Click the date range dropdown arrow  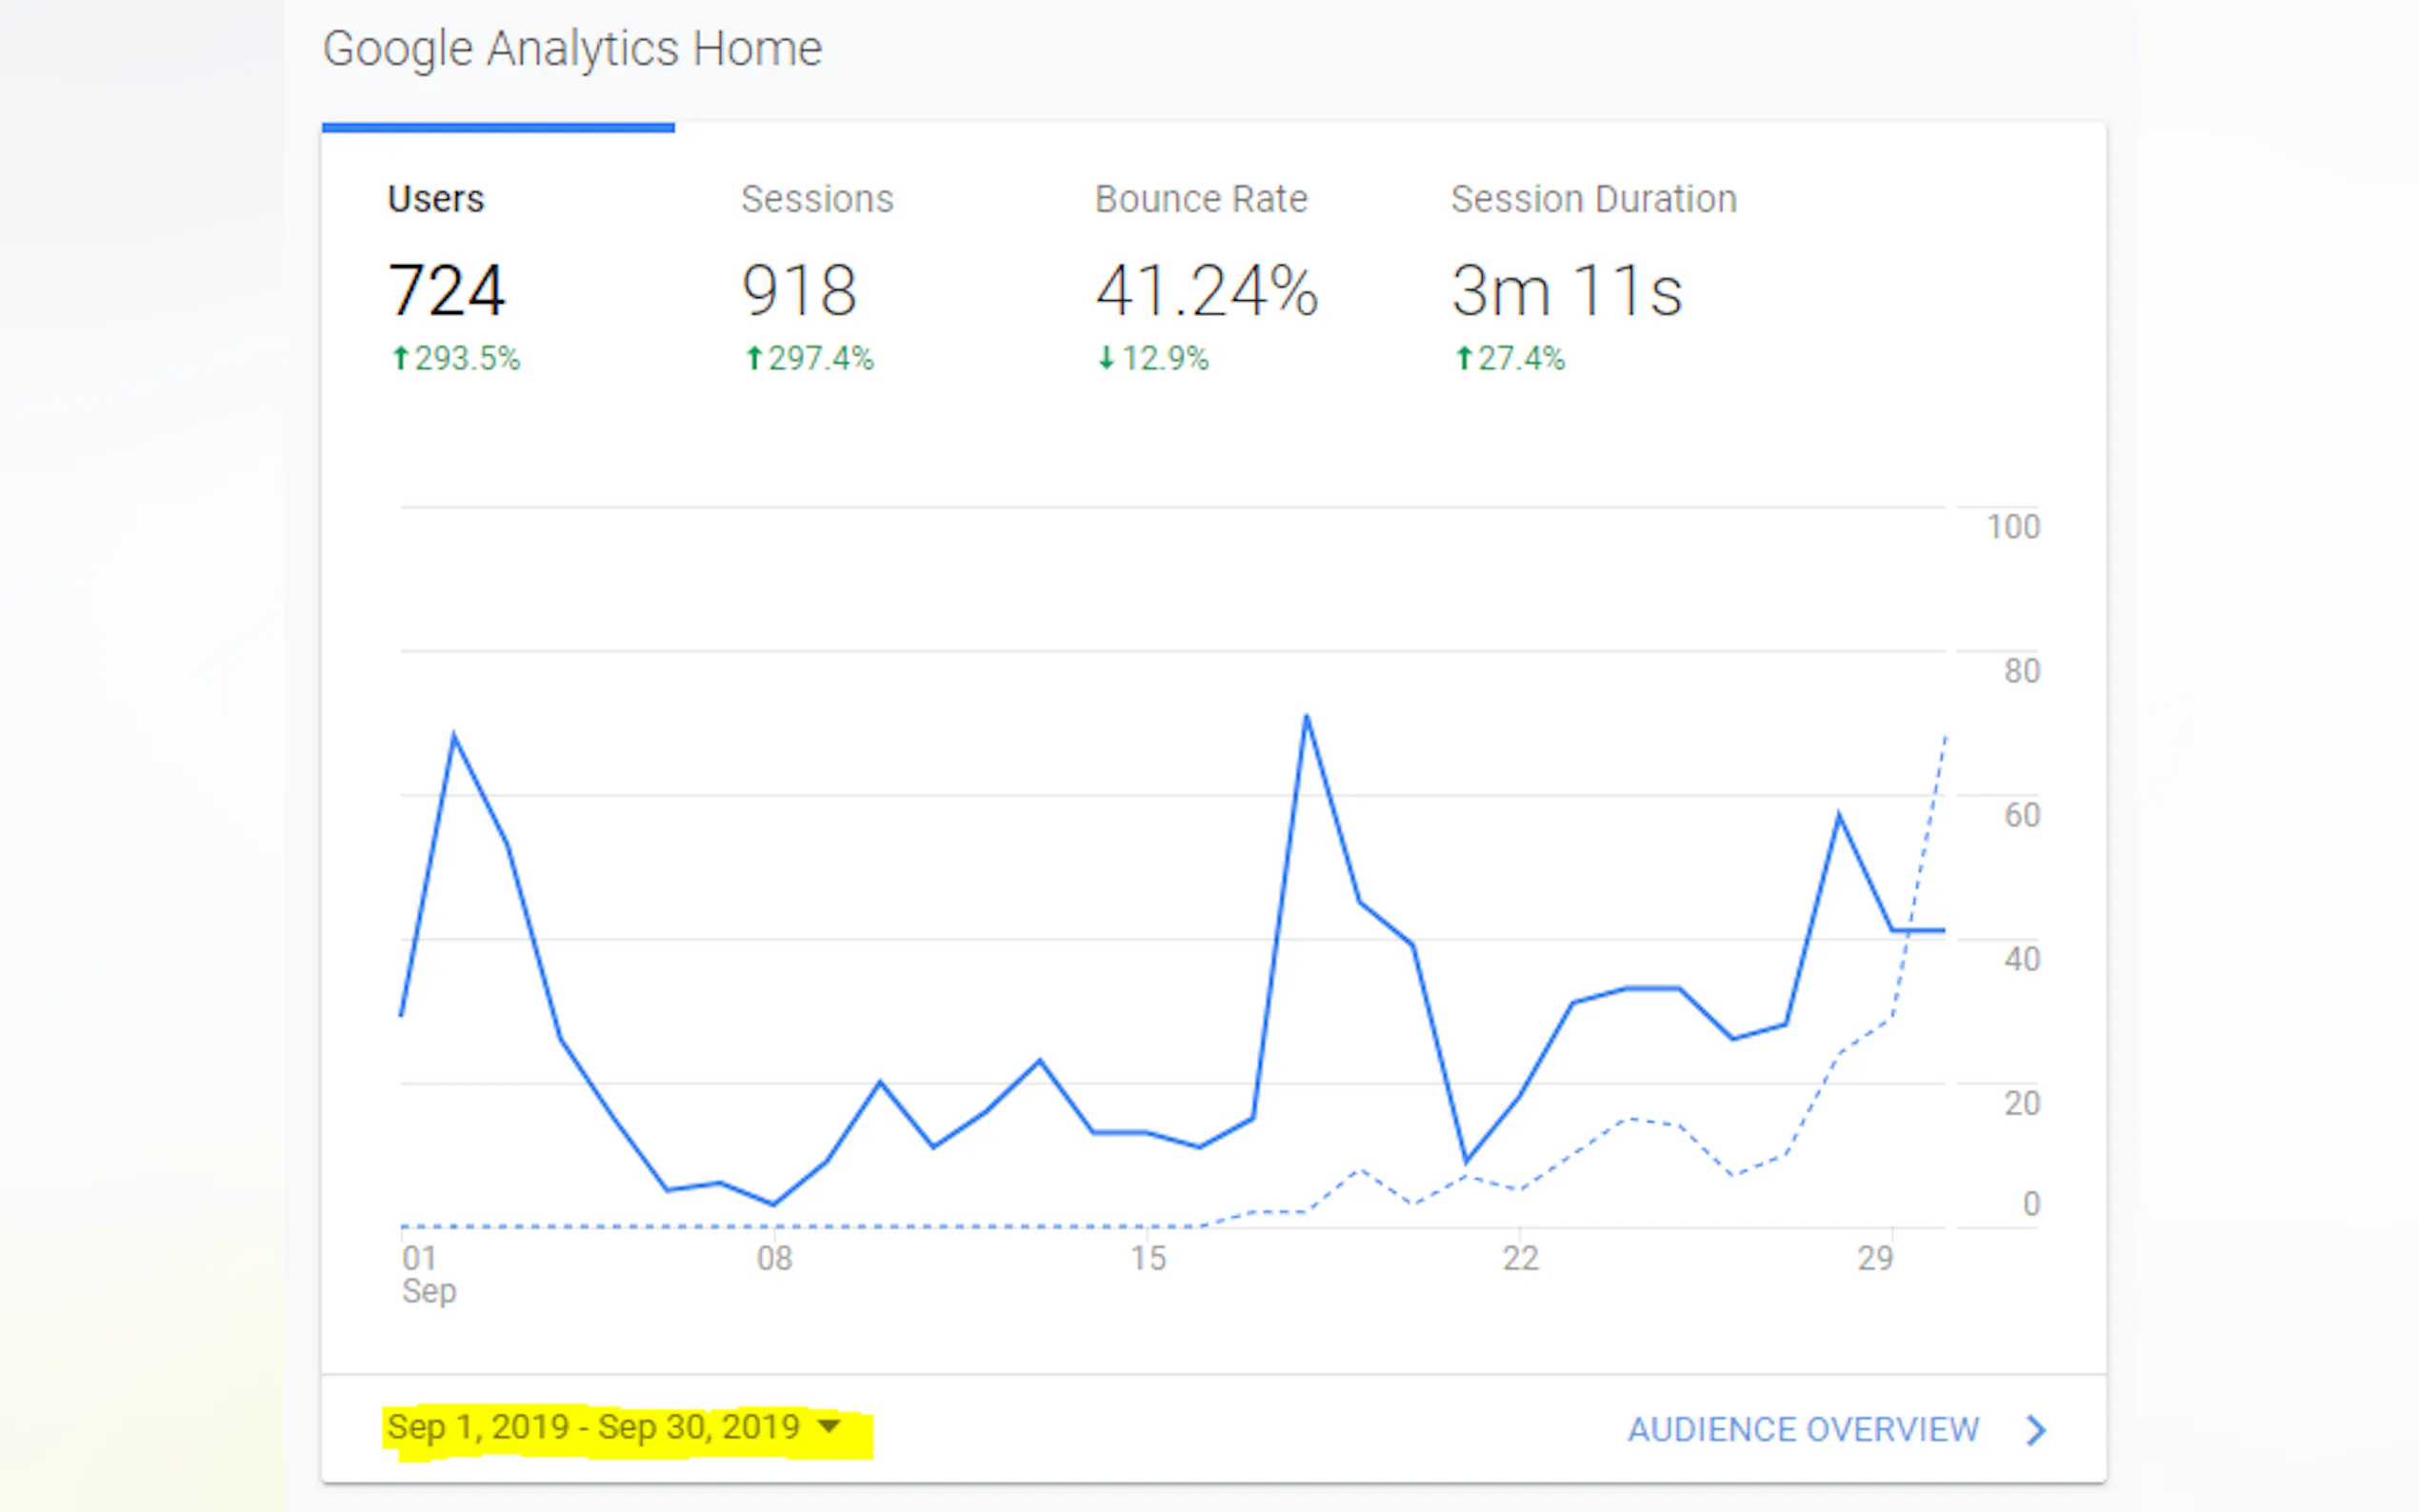[829, 1426]
